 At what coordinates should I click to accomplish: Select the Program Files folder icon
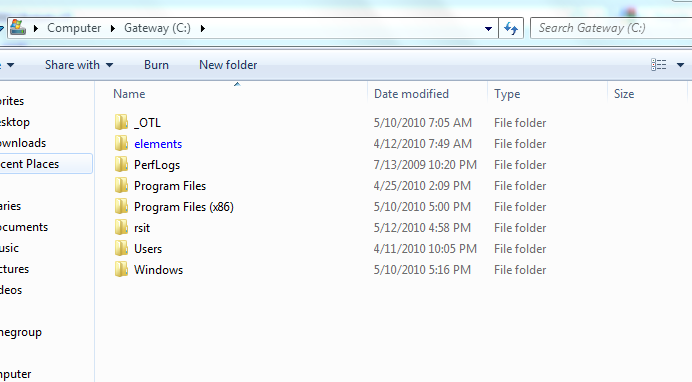point(121,186)
